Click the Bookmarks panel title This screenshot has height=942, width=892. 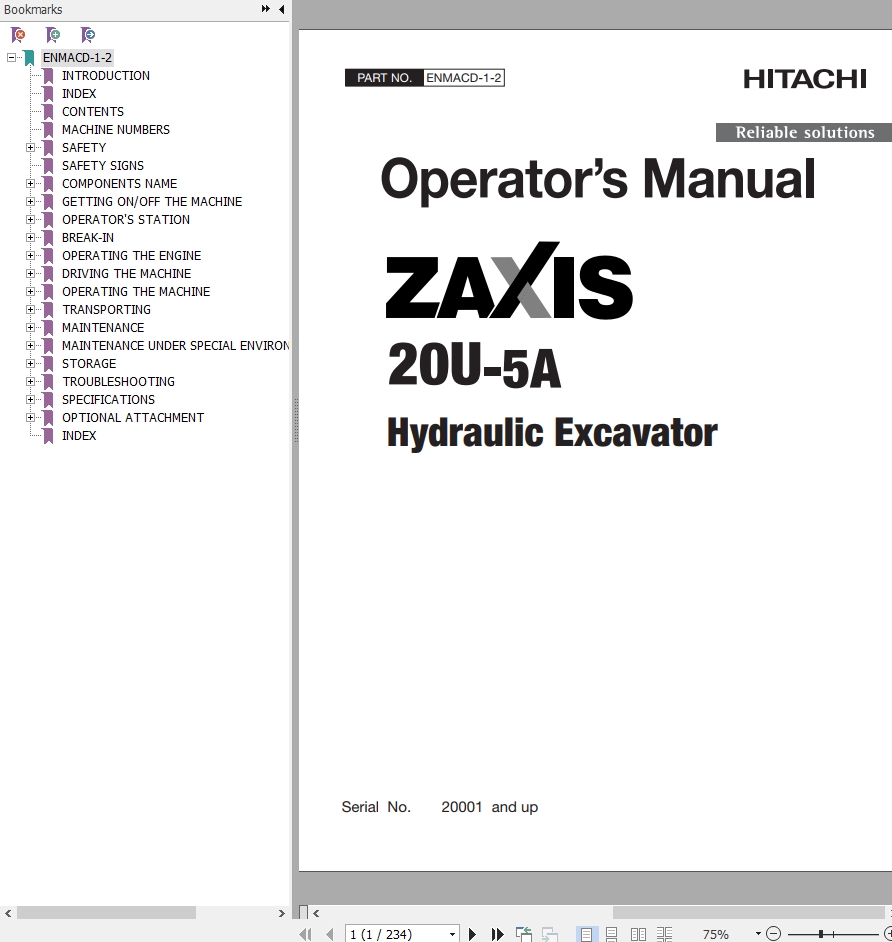click(33, 10)
